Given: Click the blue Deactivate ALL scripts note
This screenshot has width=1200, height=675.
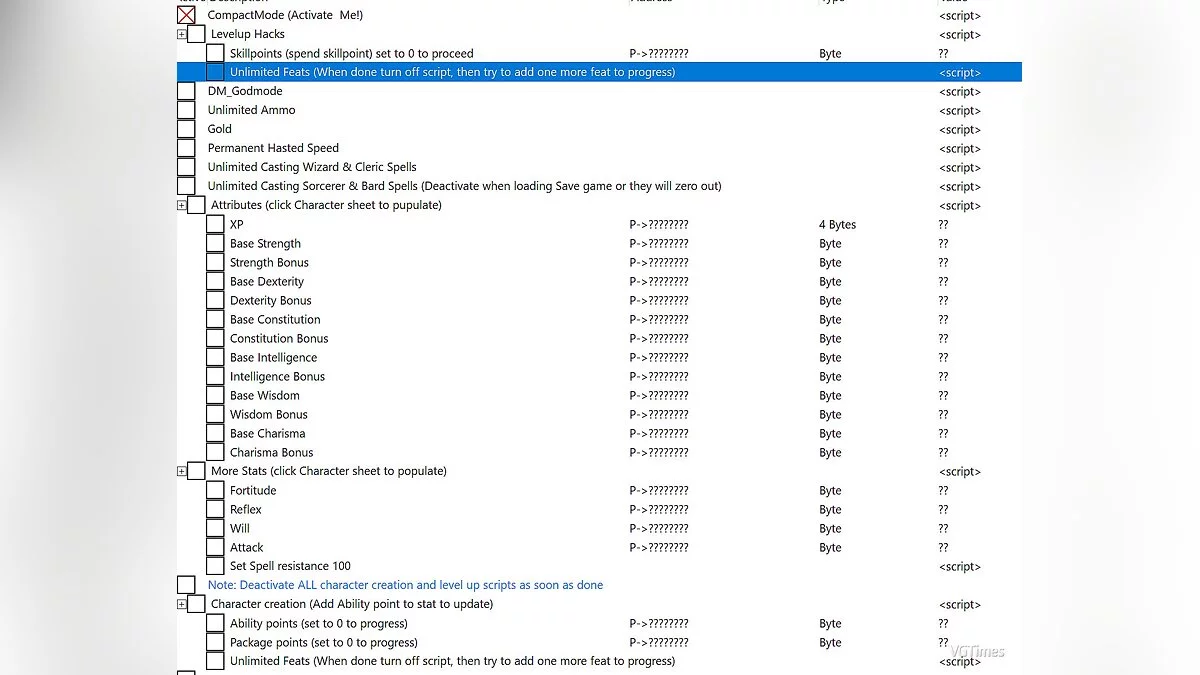Looking at the screenshot, I should (x=405, y=585).
